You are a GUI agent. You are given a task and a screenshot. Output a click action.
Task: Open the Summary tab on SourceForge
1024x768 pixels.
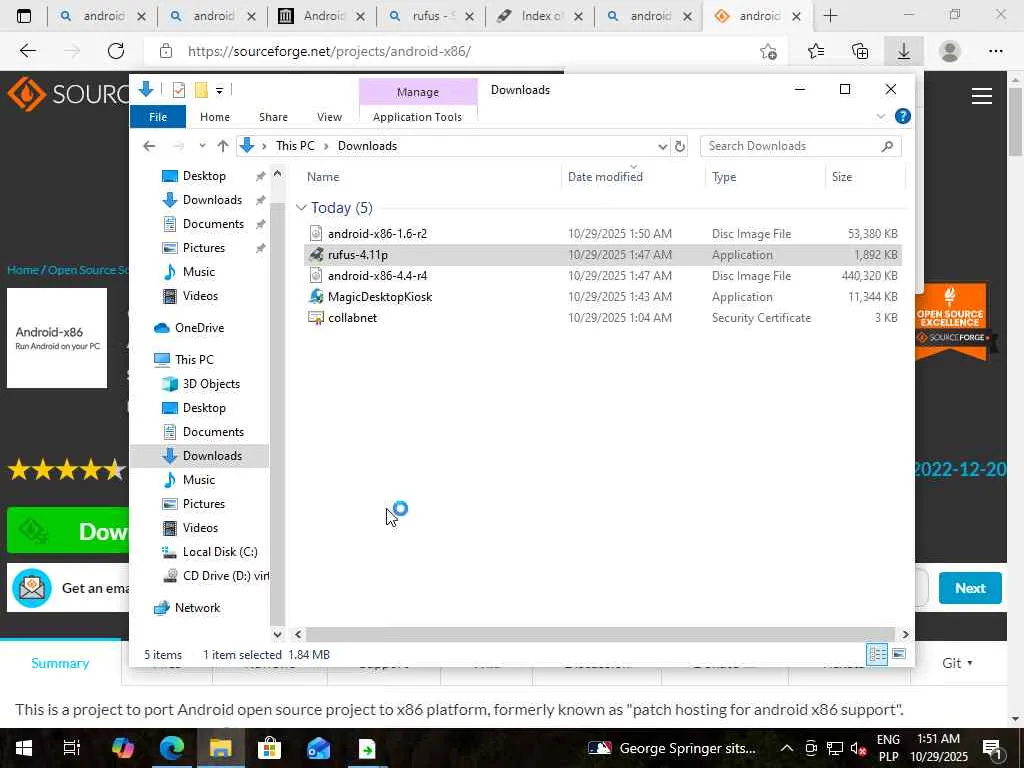(60, 663)
